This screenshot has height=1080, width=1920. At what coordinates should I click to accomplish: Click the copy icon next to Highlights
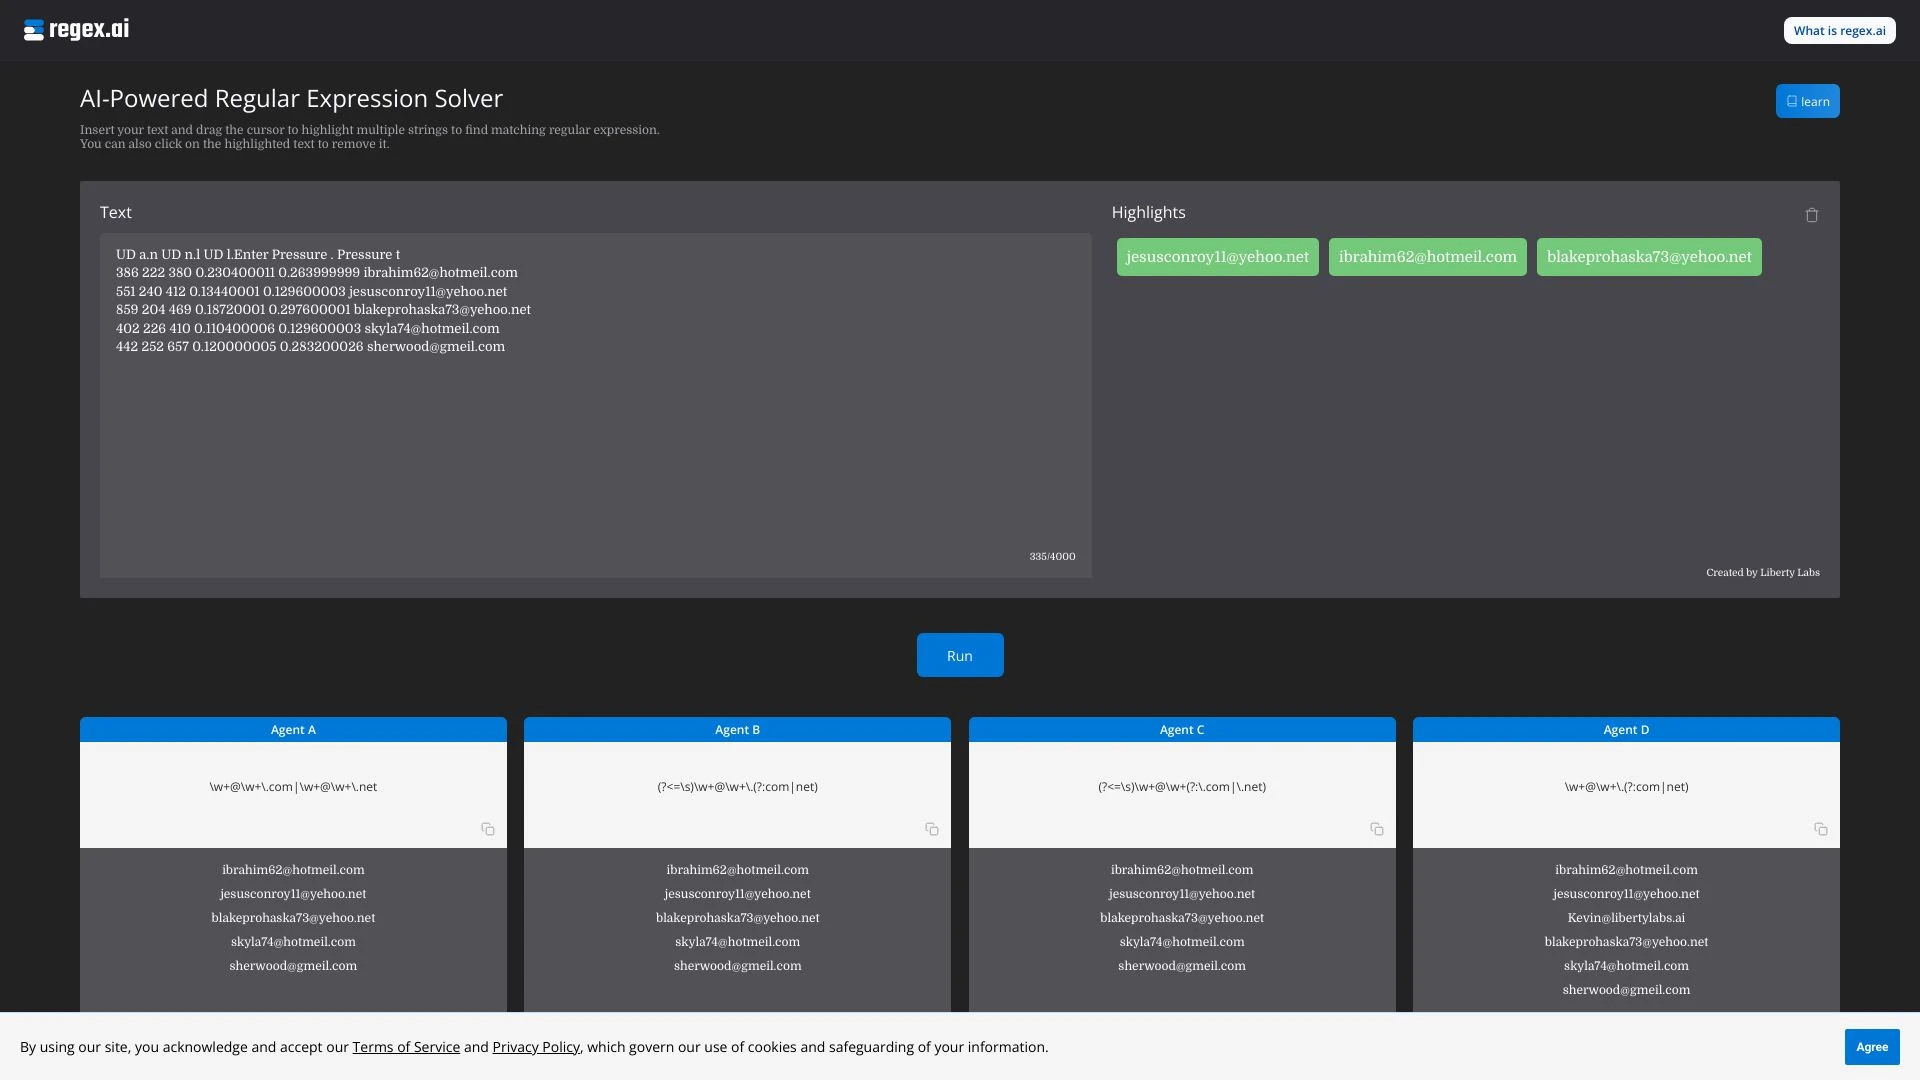click(1812, 215)
